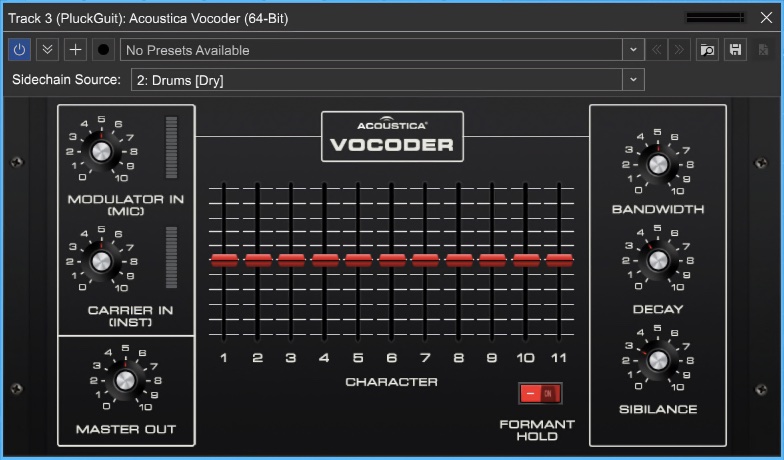Click the 'BANDWIDTH' label
The image size is (784, 460).
pos(658,209)
